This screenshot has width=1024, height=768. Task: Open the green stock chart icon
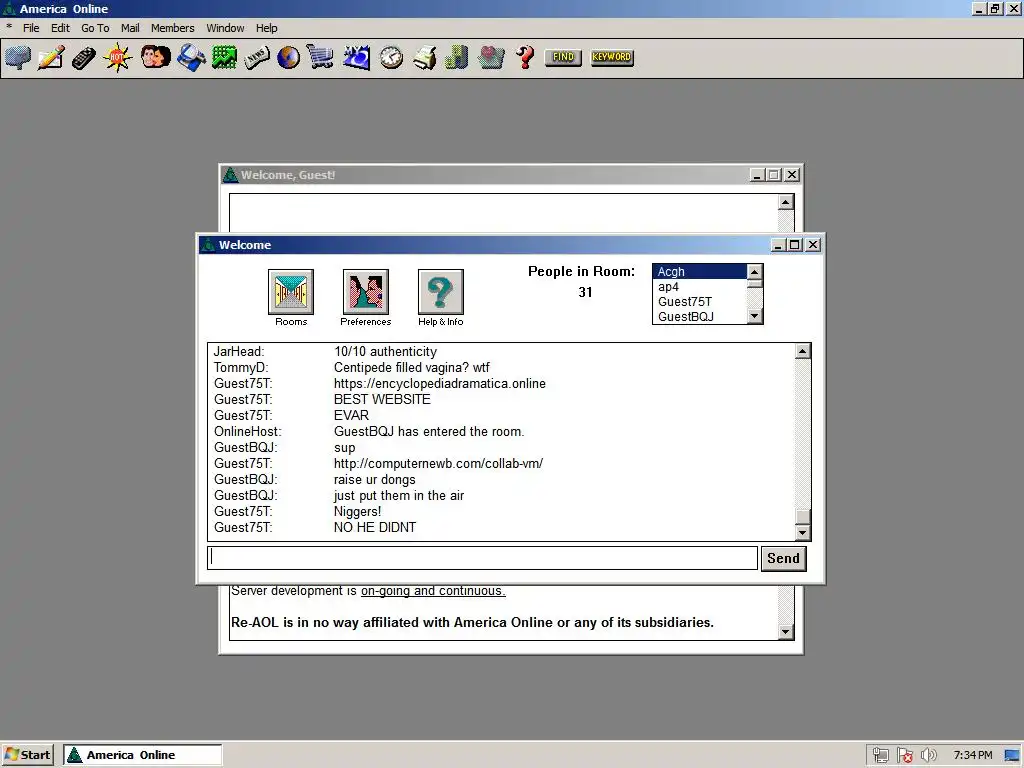[x=224, y=57]
